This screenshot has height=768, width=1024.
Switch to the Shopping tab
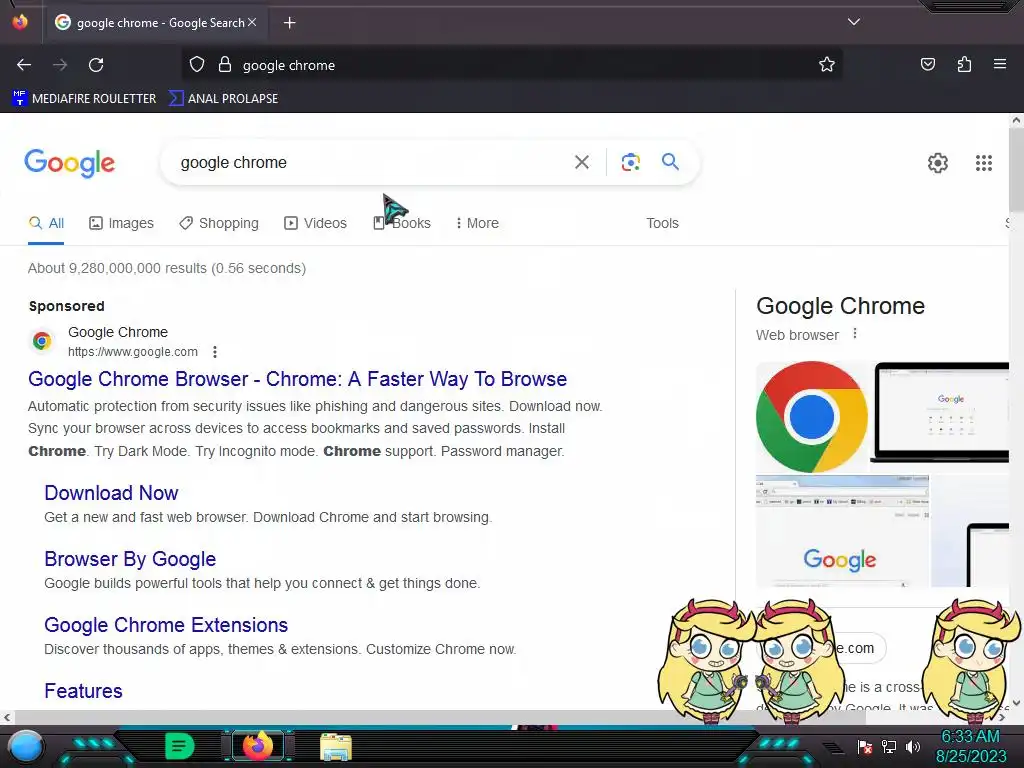pos(219,223)
